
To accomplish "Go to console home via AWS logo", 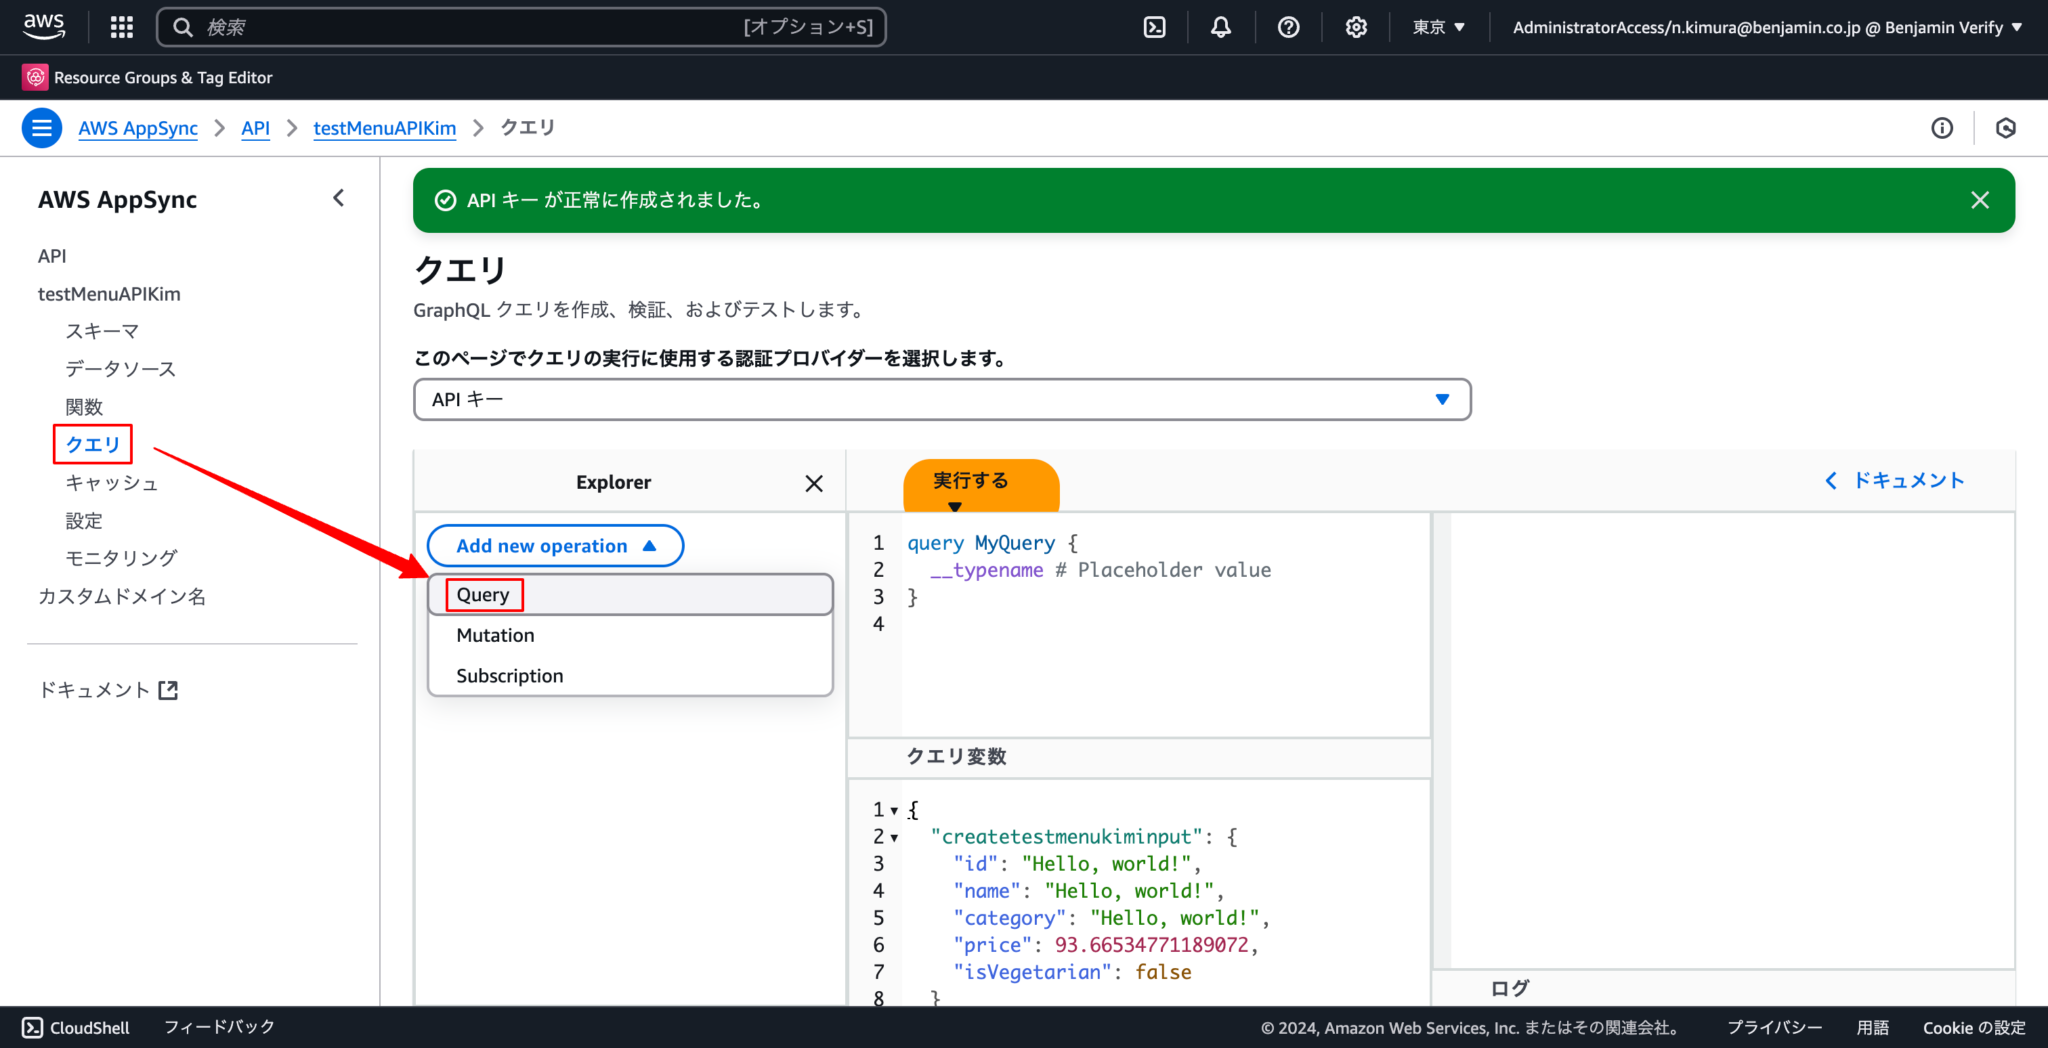I will point(43,26).
